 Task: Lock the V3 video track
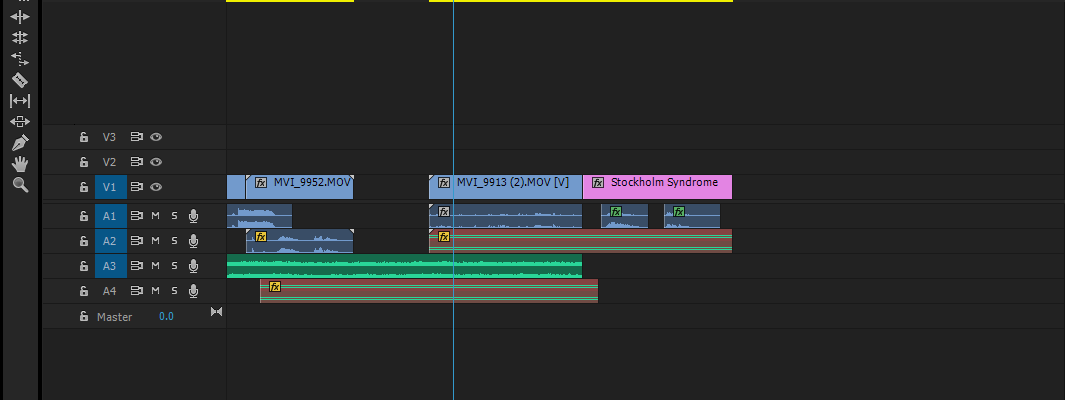[84, 137]
